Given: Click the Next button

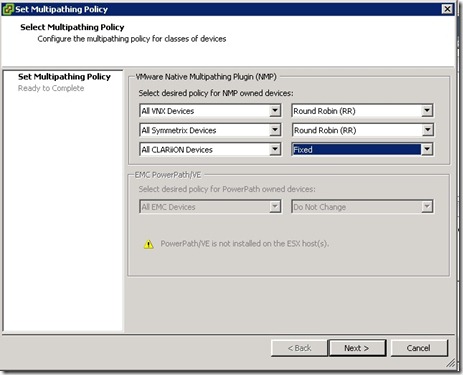Looking at the screenshot, I should [357, 348].
